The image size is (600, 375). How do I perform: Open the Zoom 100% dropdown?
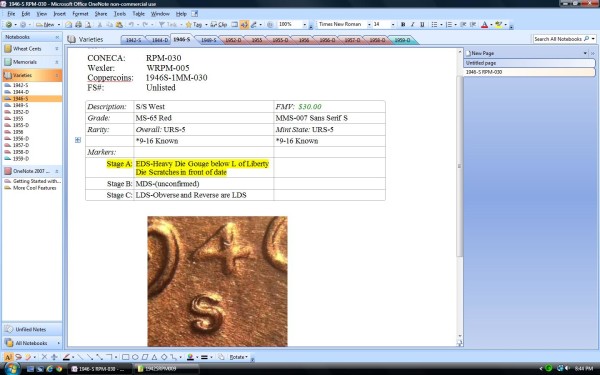(x=305, y=24)
